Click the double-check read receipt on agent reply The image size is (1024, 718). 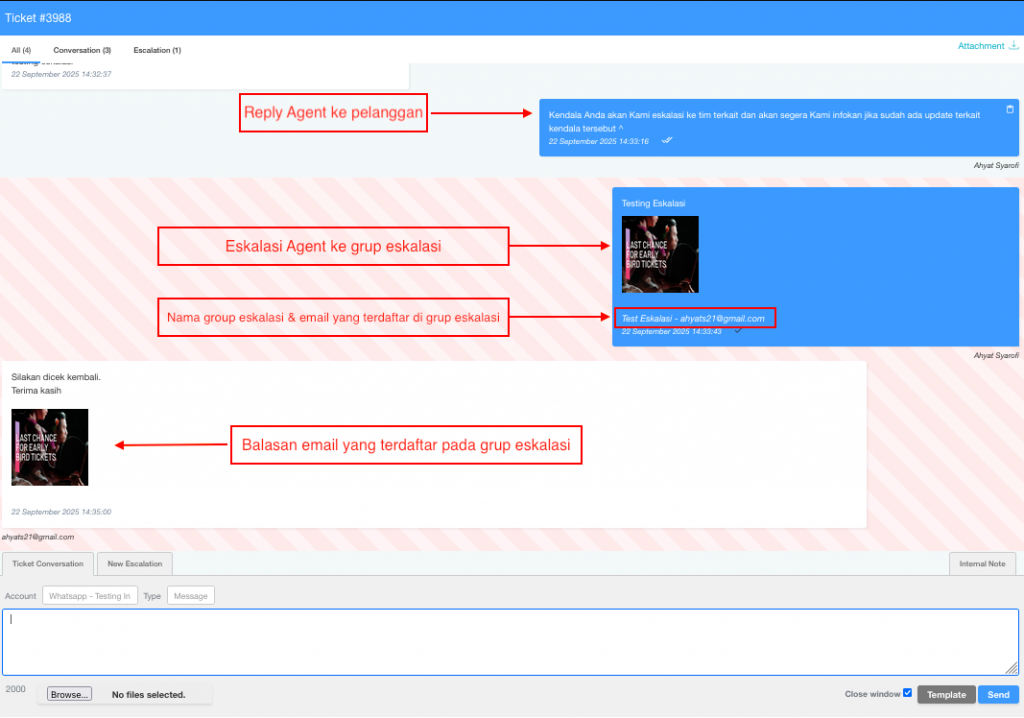(667, 141)
